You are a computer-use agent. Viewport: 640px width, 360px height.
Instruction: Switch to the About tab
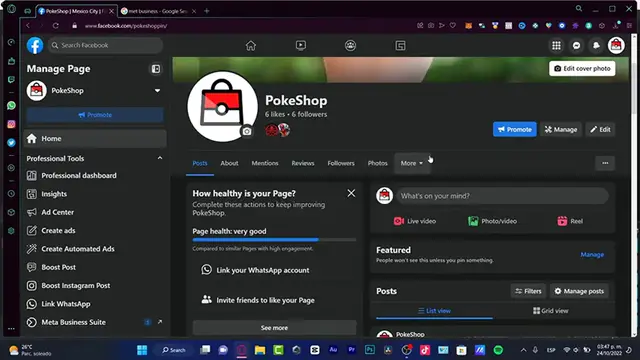(x=229, y=163)
